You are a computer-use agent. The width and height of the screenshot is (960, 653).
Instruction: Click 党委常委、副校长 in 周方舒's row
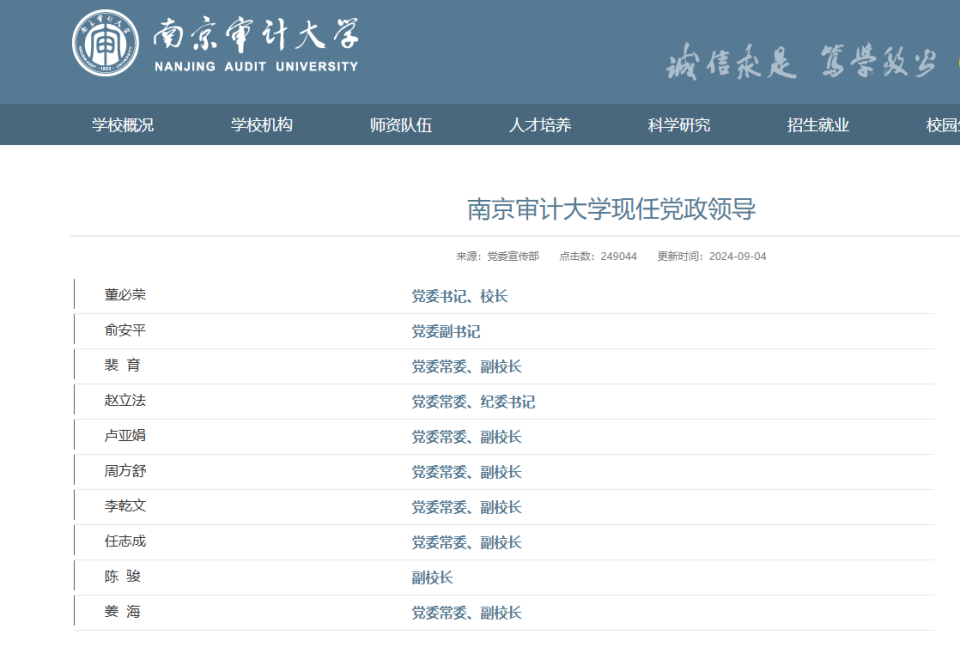pos(467,472)
